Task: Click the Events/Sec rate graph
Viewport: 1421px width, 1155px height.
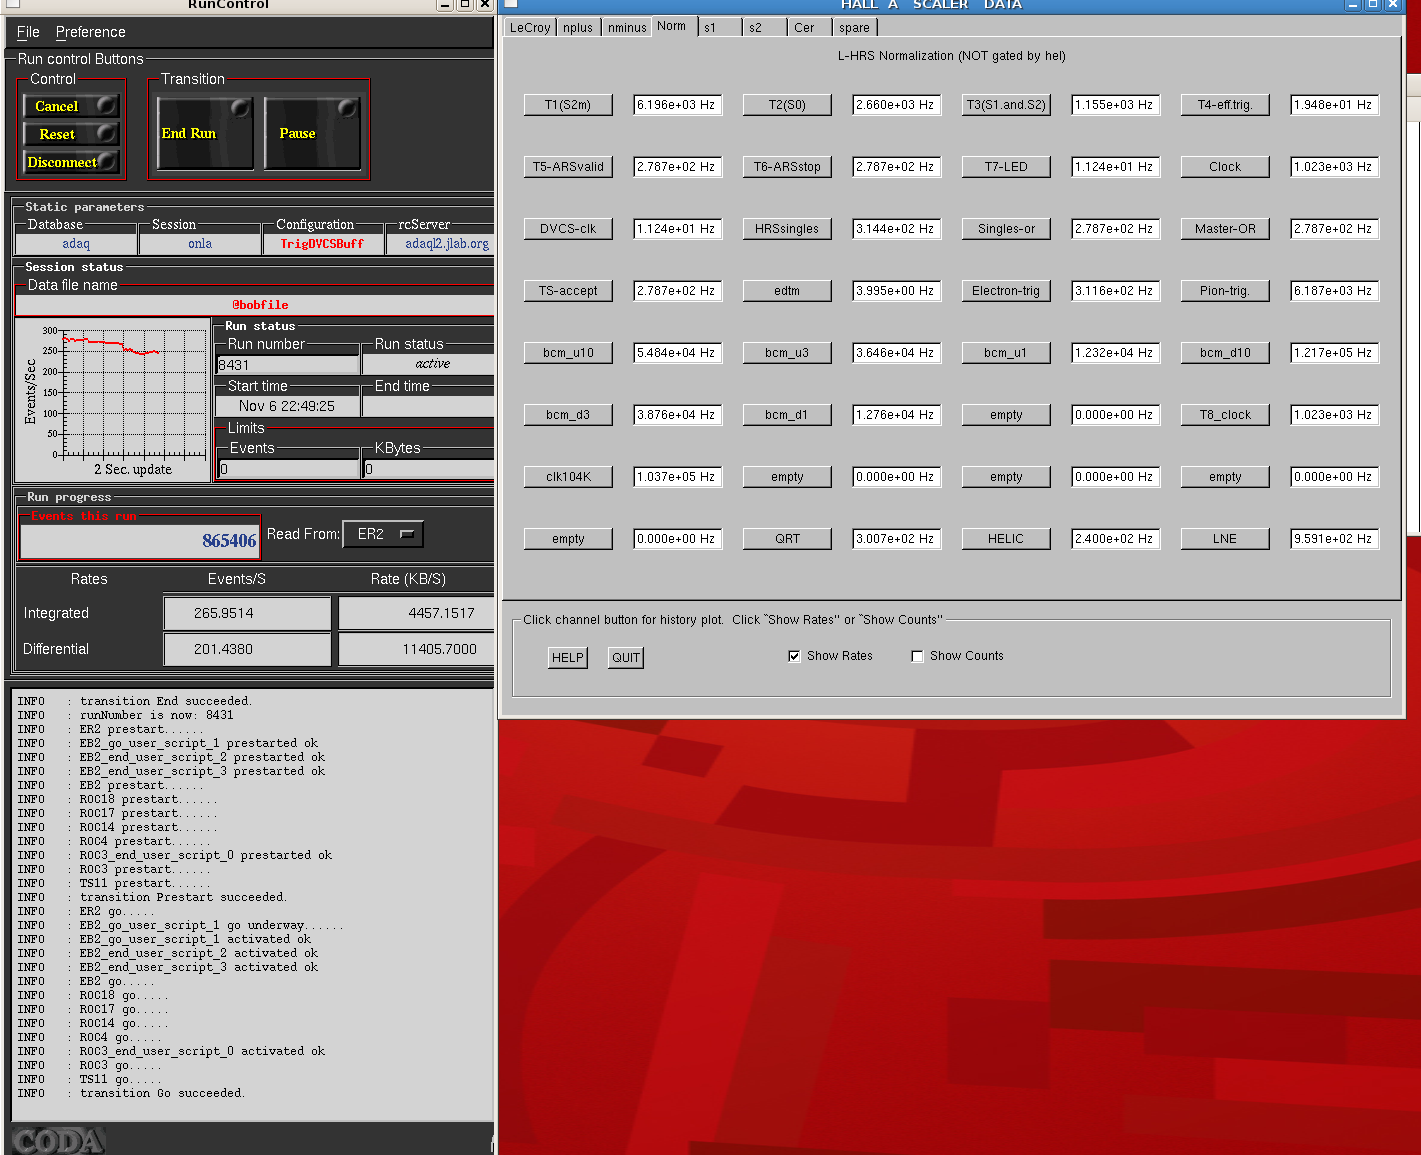Action: [113, 400]
